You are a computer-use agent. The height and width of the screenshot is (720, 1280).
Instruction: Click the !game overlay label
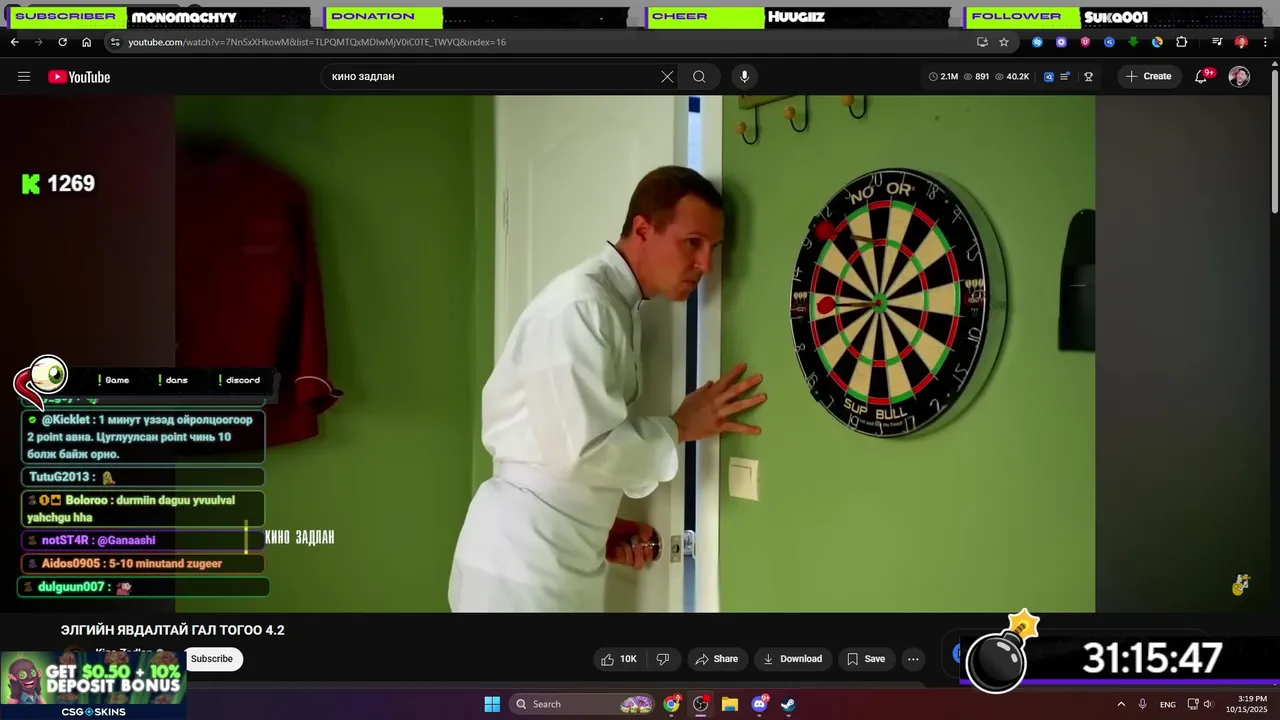coord(113,380)
